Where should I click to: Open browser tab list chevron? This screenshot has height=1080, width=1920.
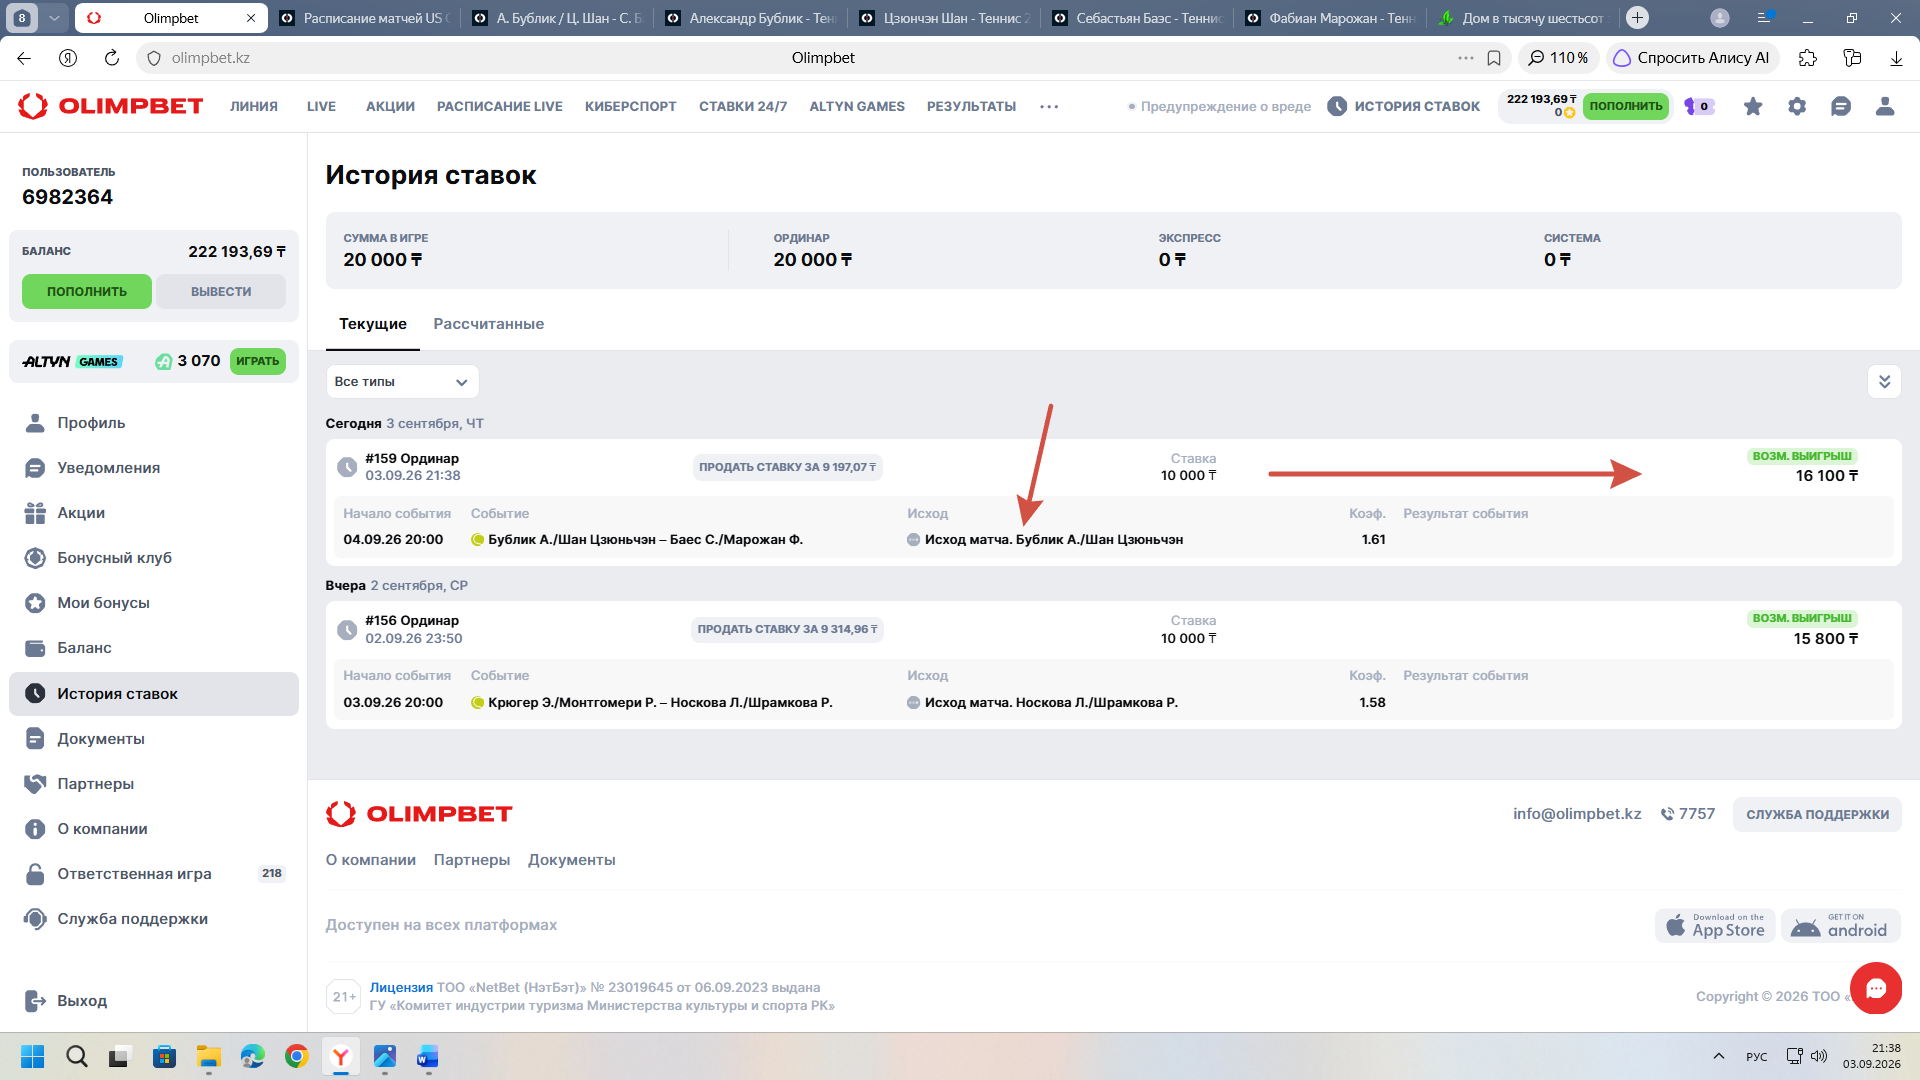55,18
